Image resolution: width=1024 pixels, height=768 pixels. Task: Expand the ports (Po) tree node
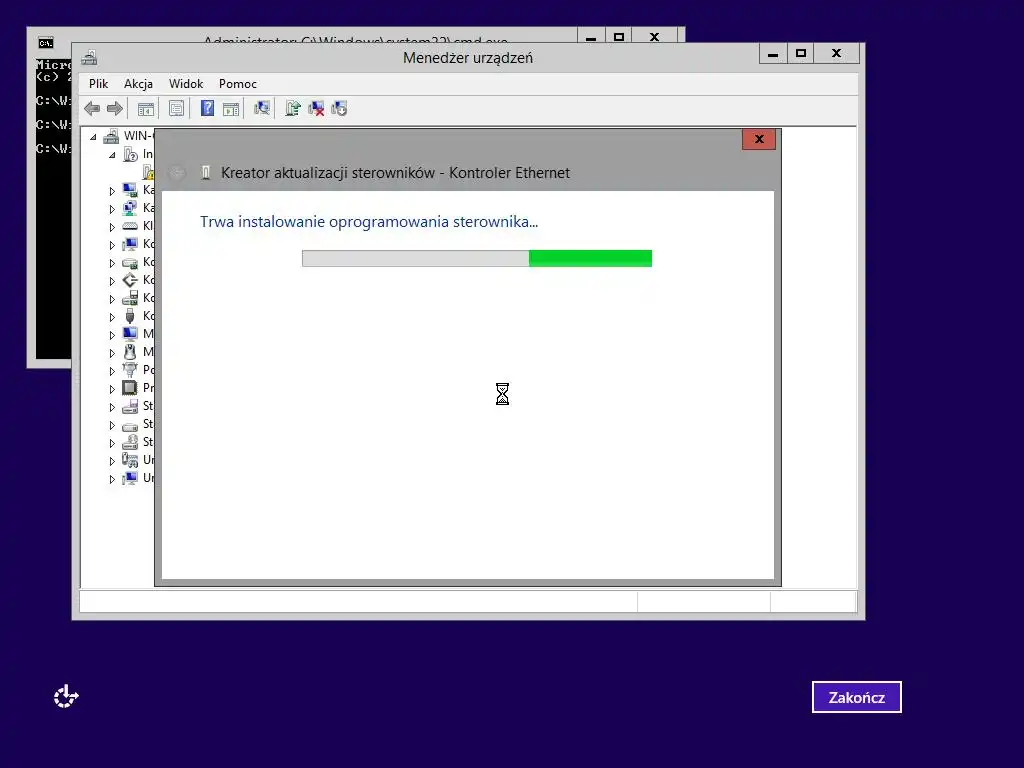(x=112, y=371)
